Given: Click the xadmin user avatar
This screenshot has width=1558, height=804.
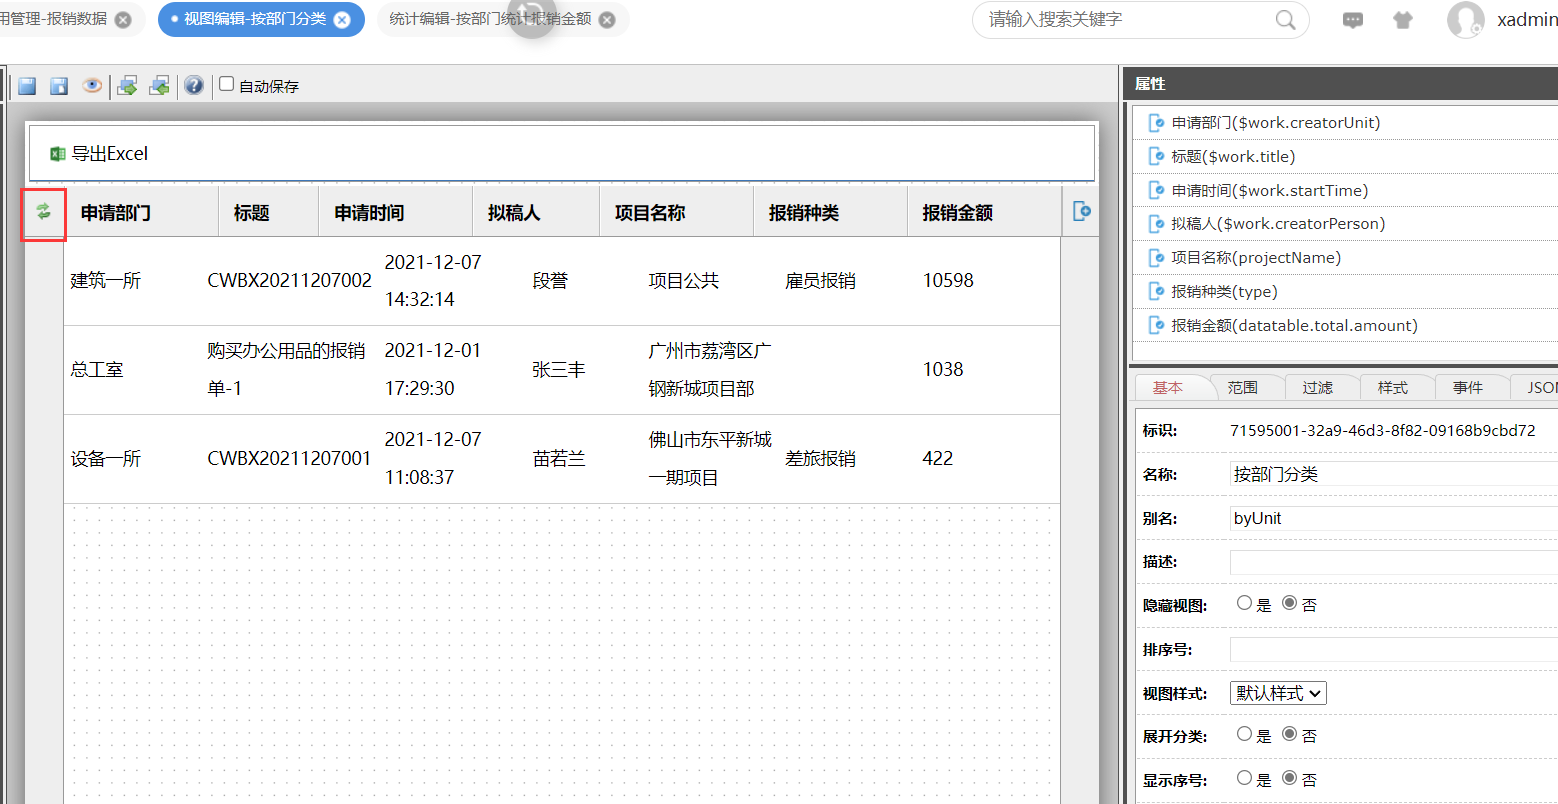Looking at the screenshot, I should pos(1466,20).
